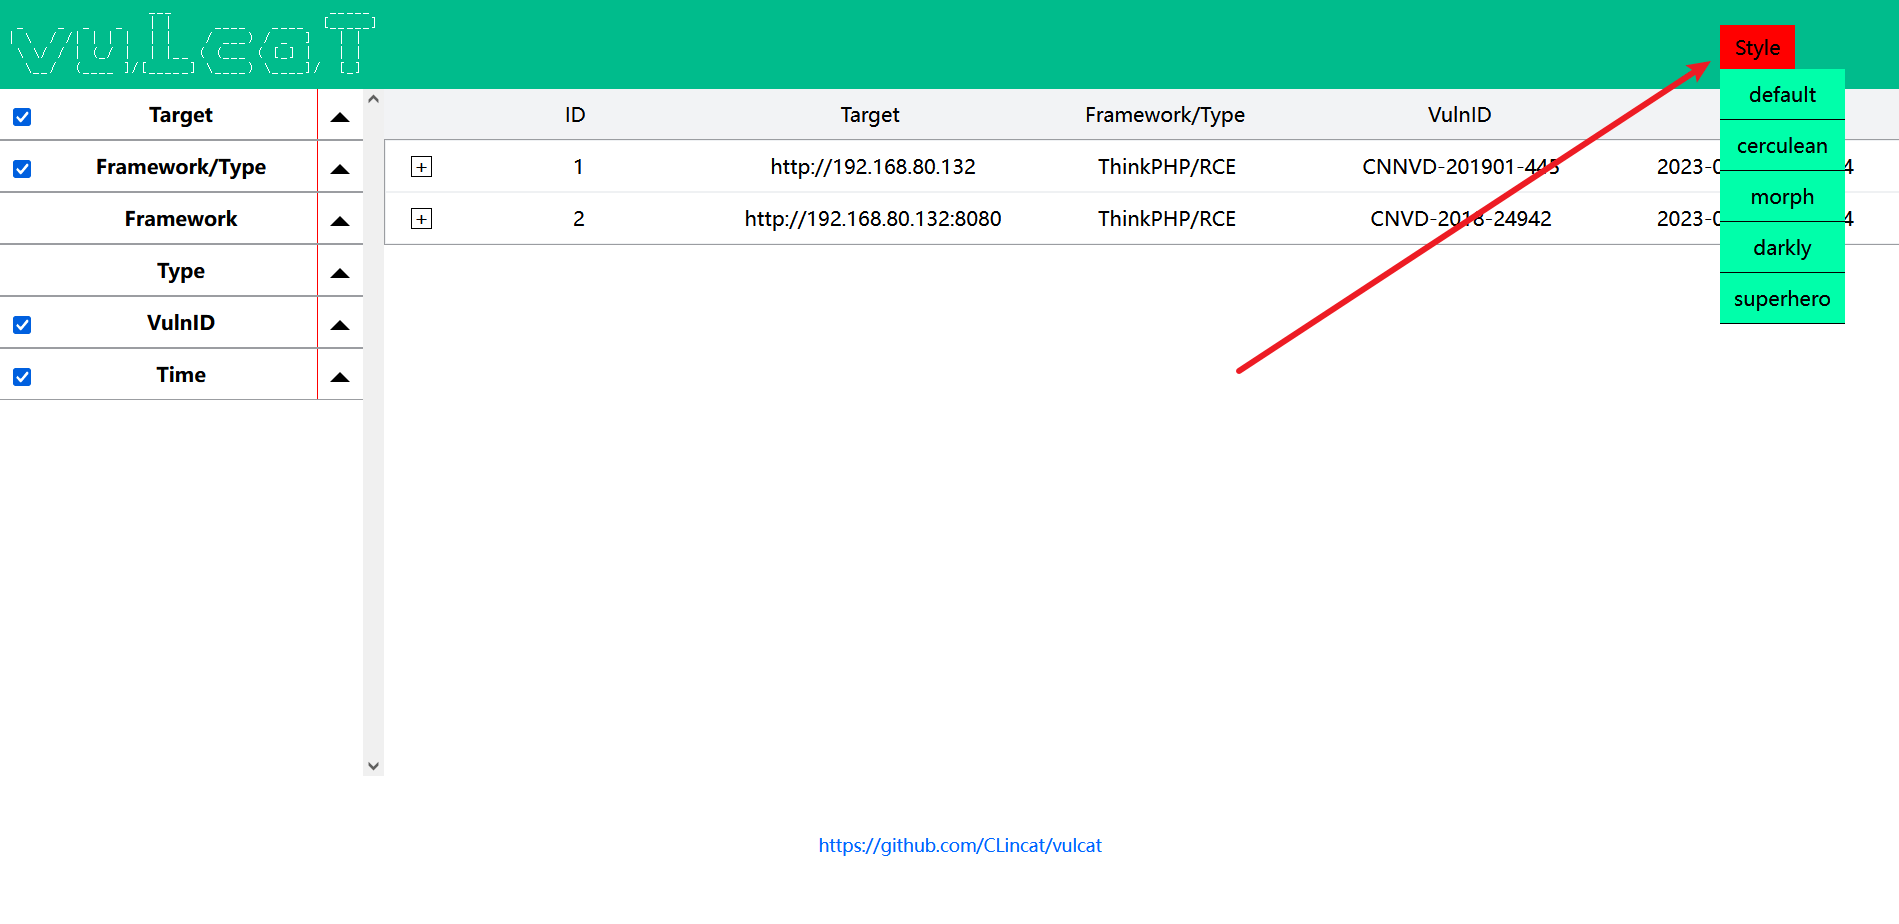Click the vulcat ASCII logo
1899x924 pixels.
click(192, 45)
